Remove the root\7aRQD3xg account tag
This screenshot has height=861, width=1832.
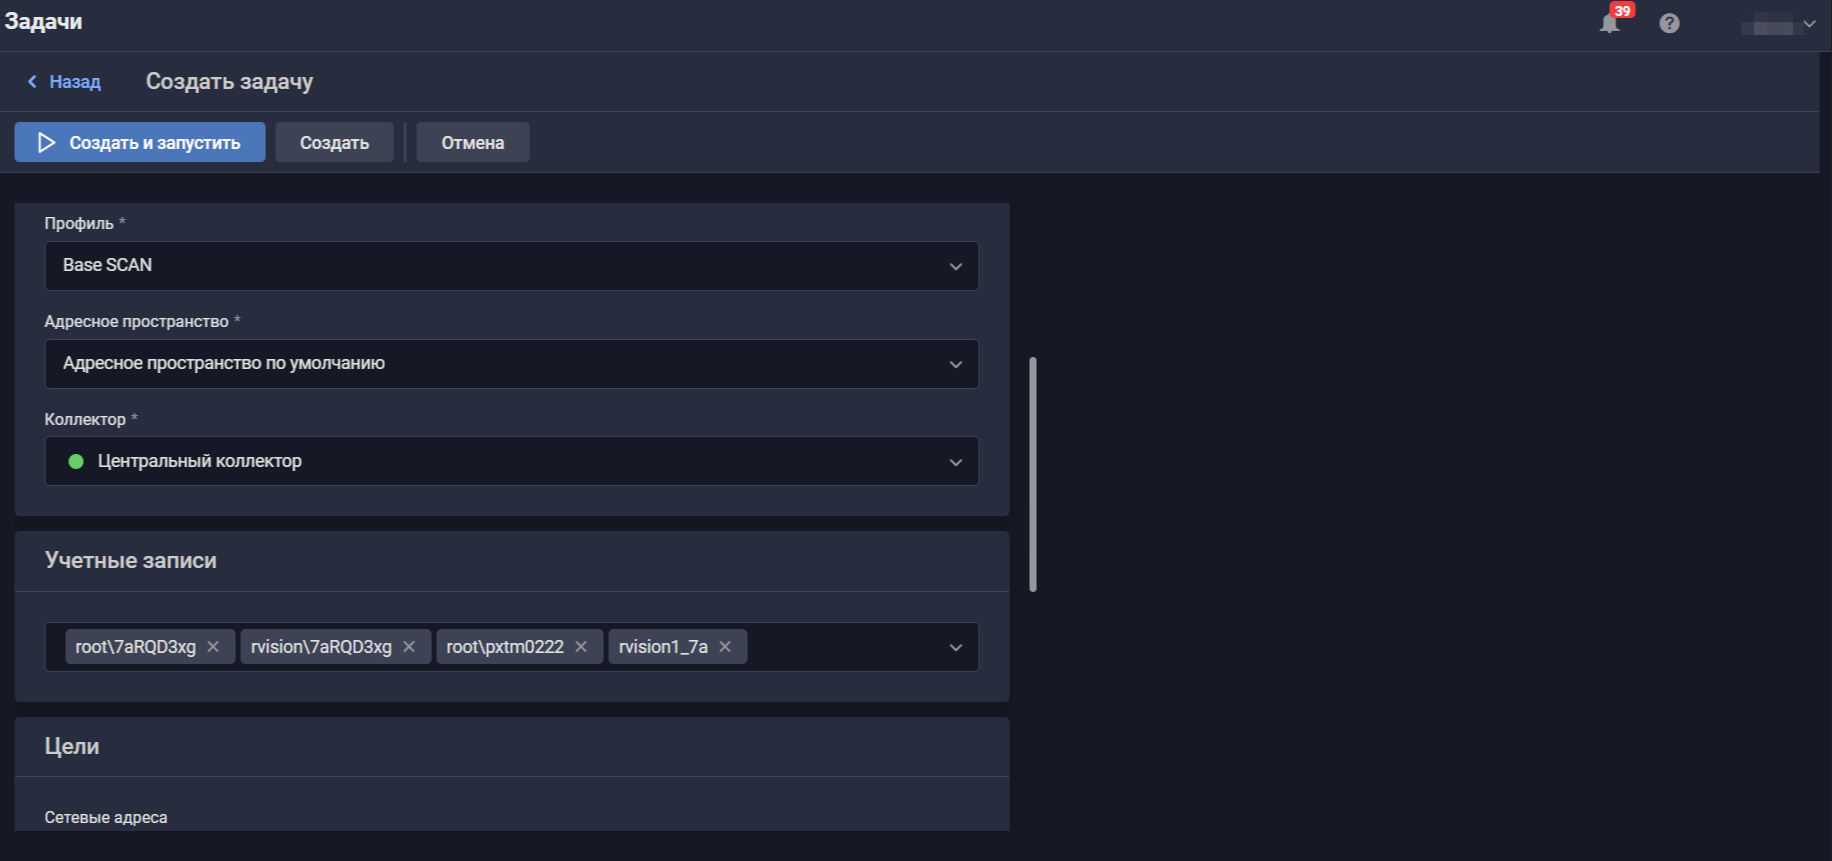click(213, 647)
